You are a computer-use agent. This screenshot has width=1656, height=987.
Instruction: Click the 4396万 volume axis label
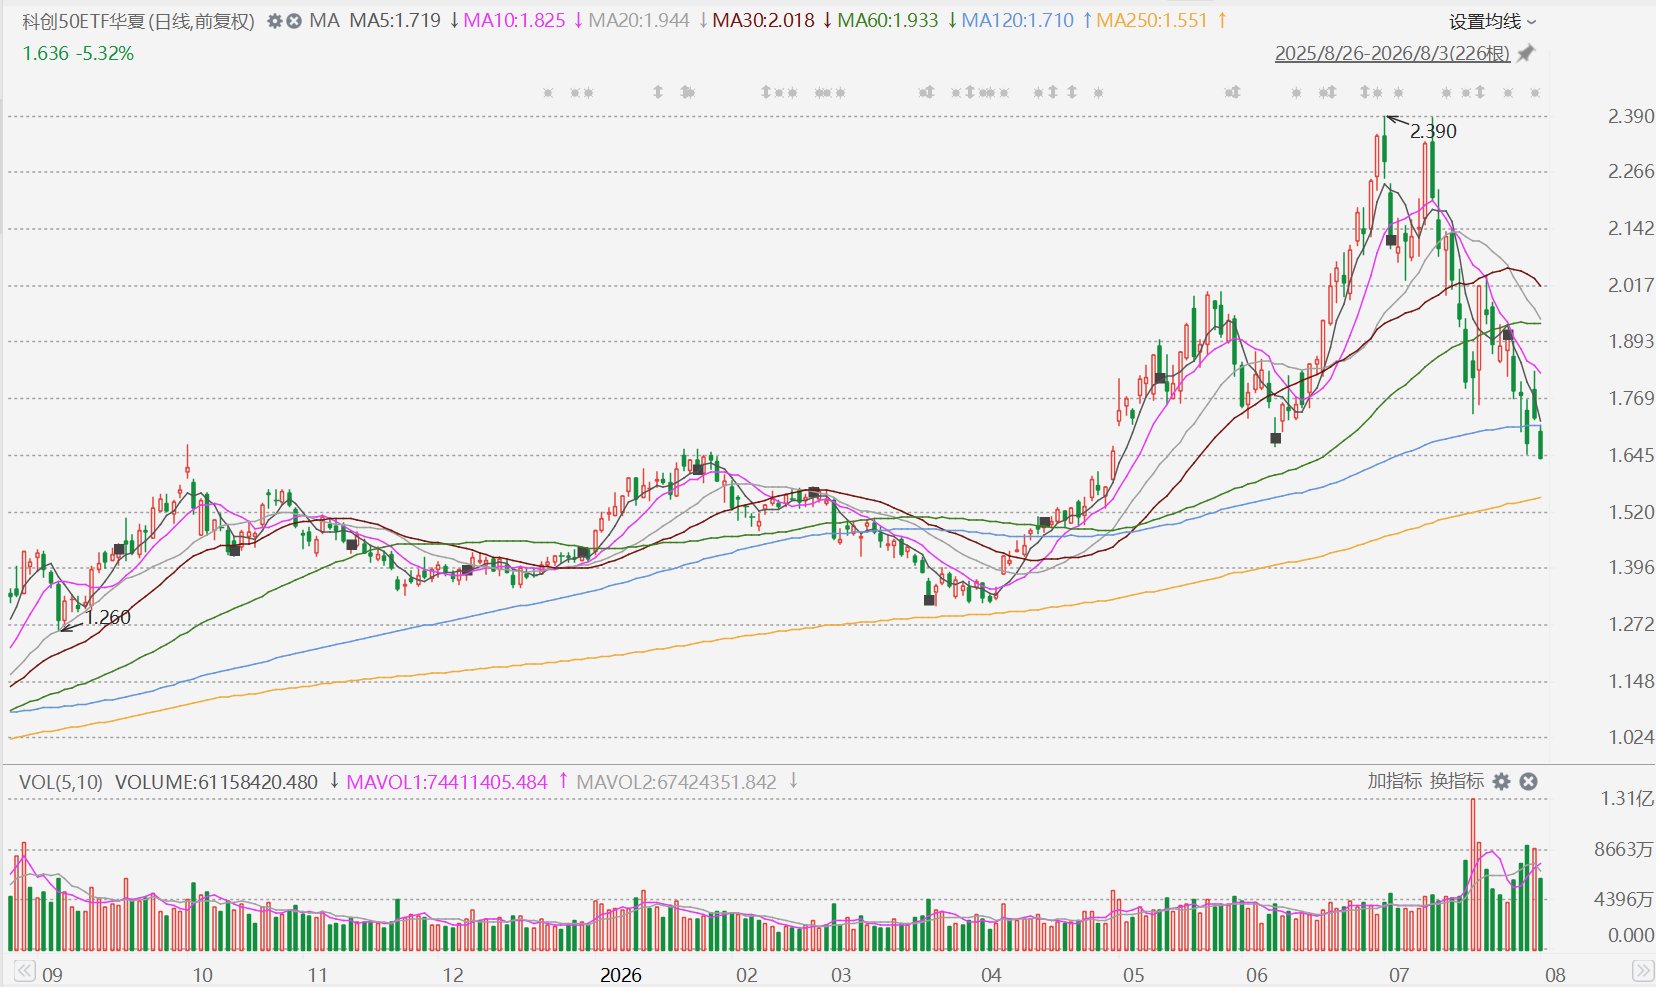click(1624, 899)
